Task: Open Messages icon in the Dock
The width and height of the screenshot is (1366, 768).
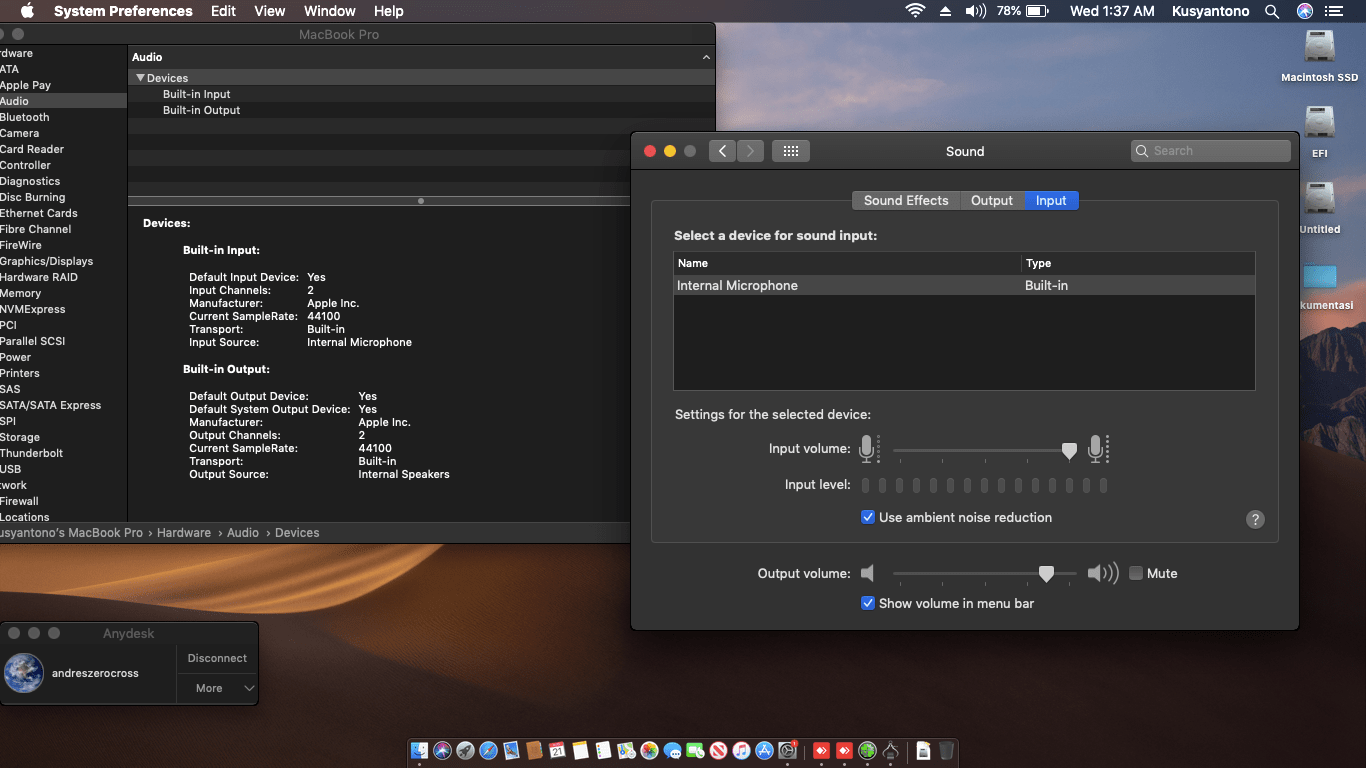Action: click(673, 750)
